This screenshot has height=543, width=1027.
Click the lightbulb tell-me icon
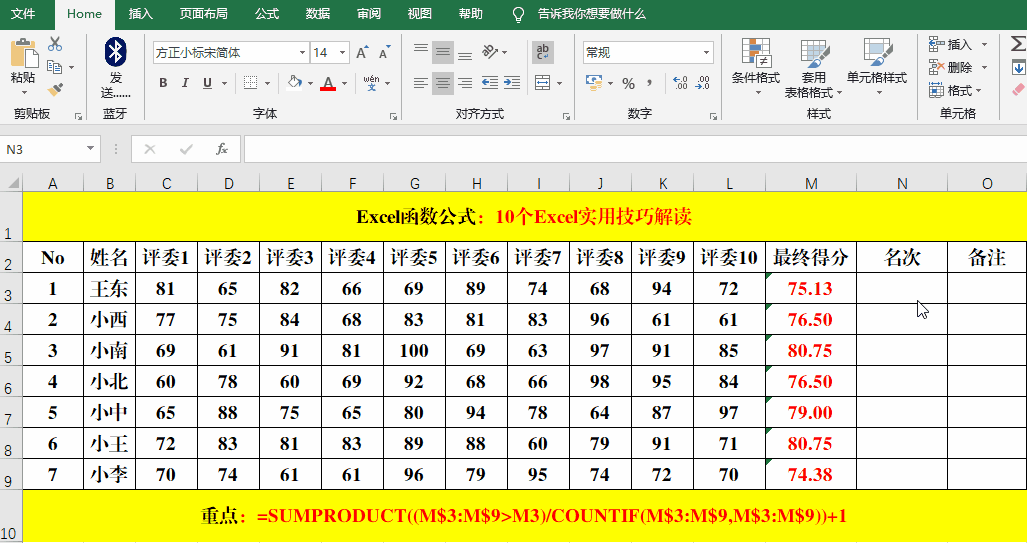pos(518,14)
